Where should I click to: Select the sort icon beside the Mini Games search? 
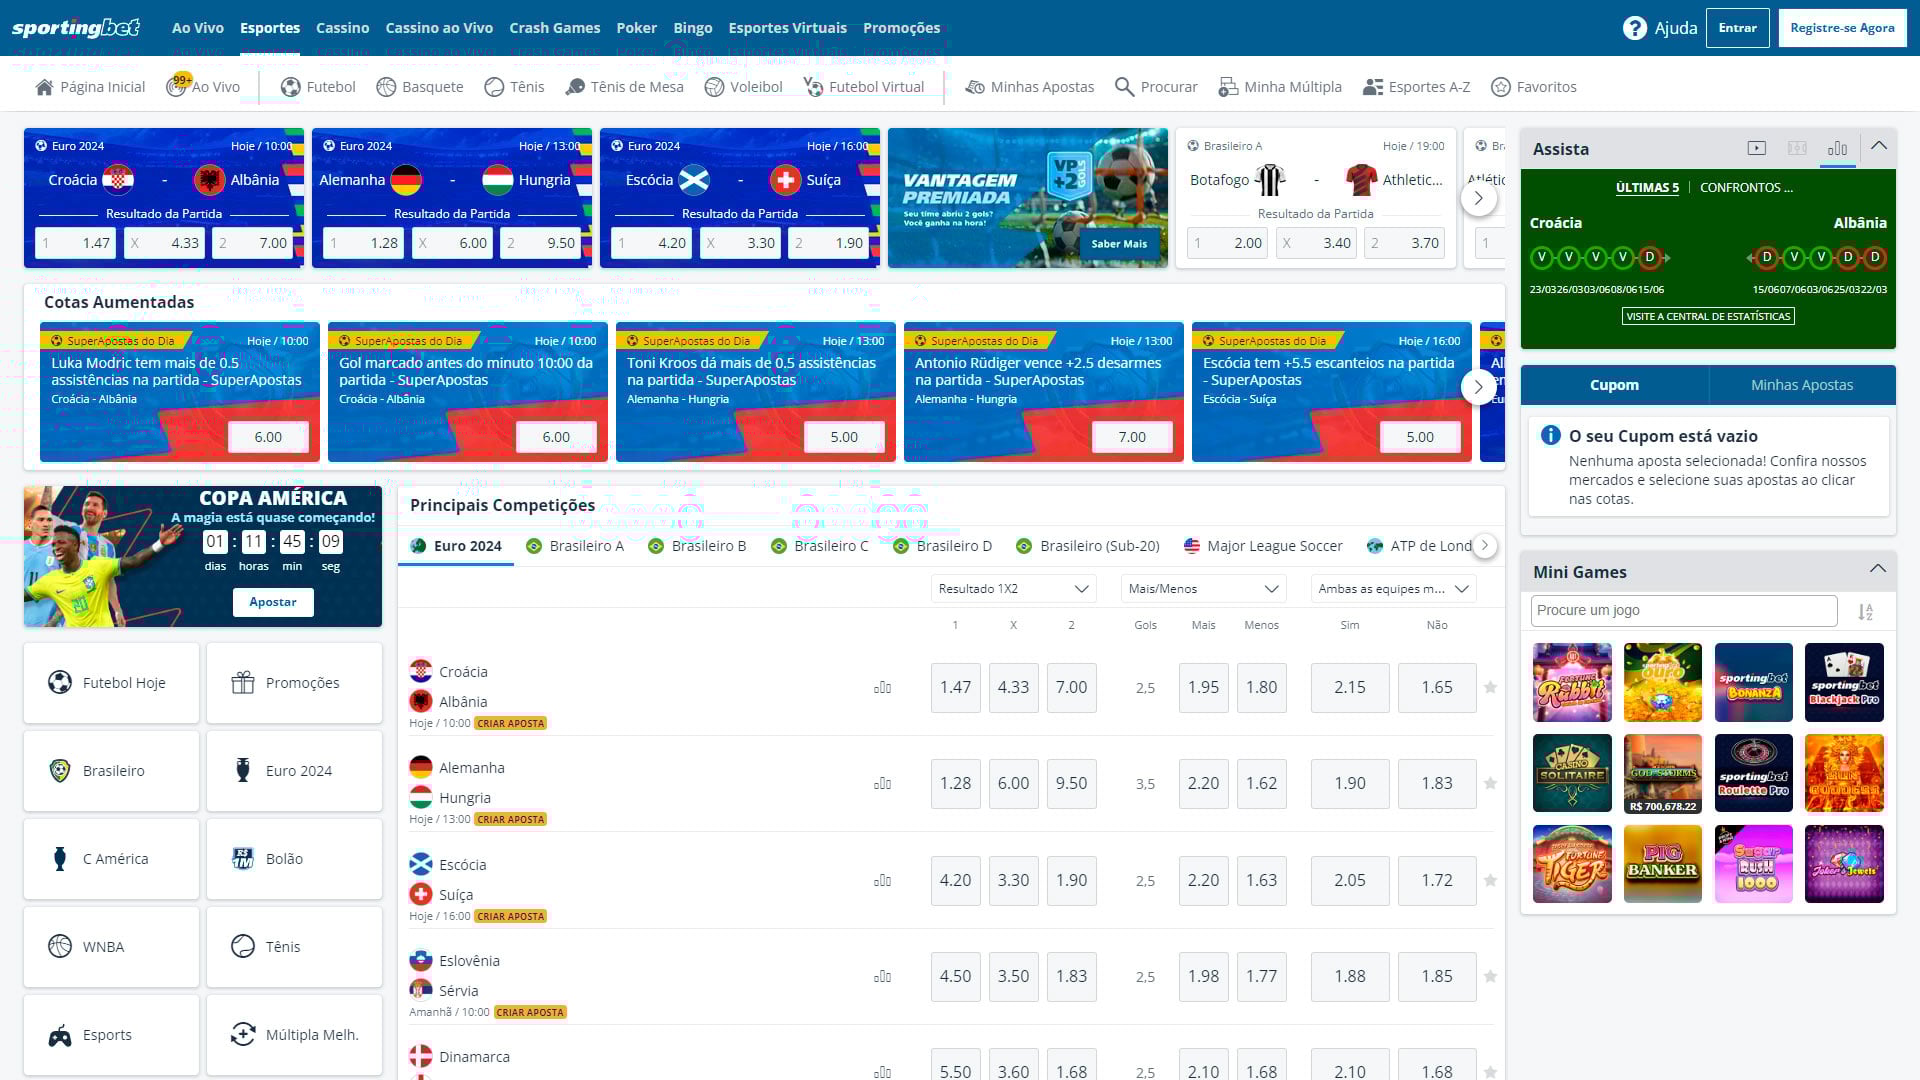tap(1866, 610)
